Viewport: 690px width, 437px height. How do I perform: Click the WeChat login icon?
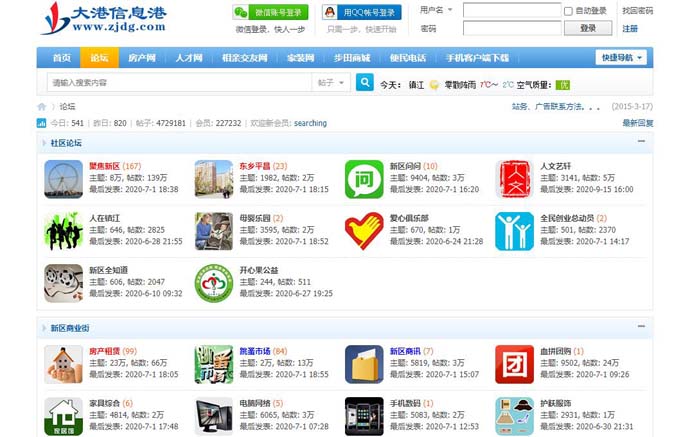click(x=241, y=12)
